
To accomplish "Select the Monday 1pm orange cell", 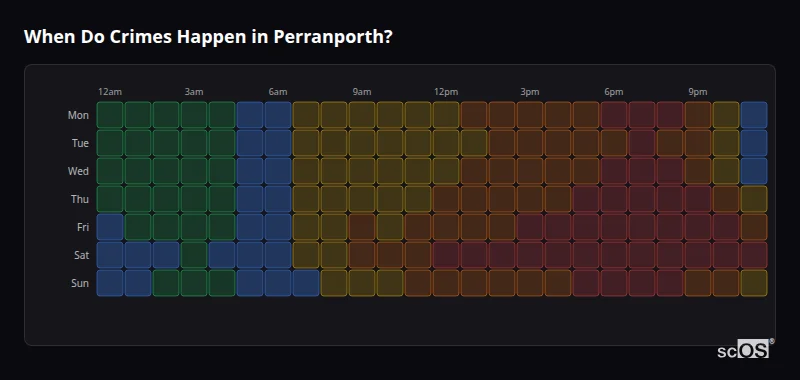I will click(474, 115).
